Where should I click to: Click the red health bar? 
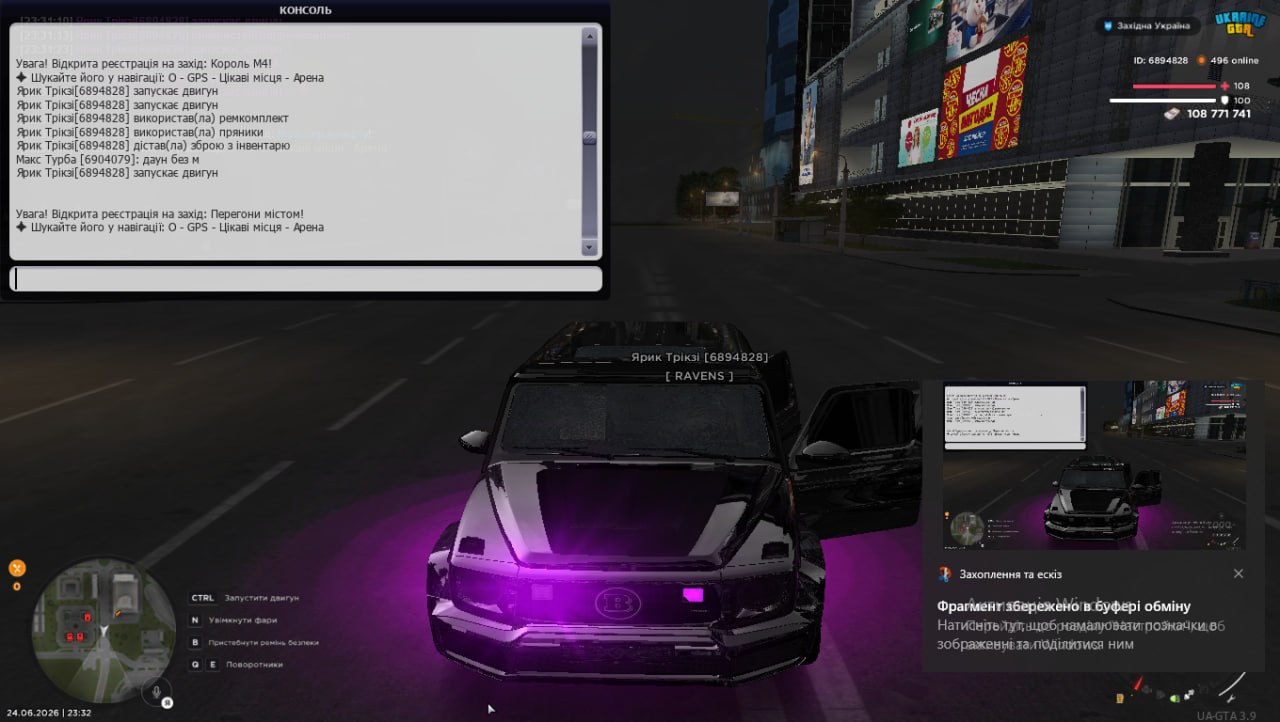[x=1174, y=86]
